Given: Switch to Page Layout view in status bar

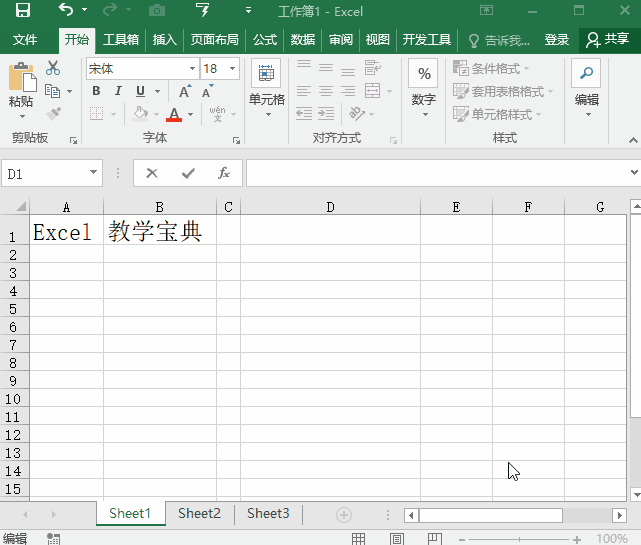Looking at the screenshot, I should click(396, 538).
